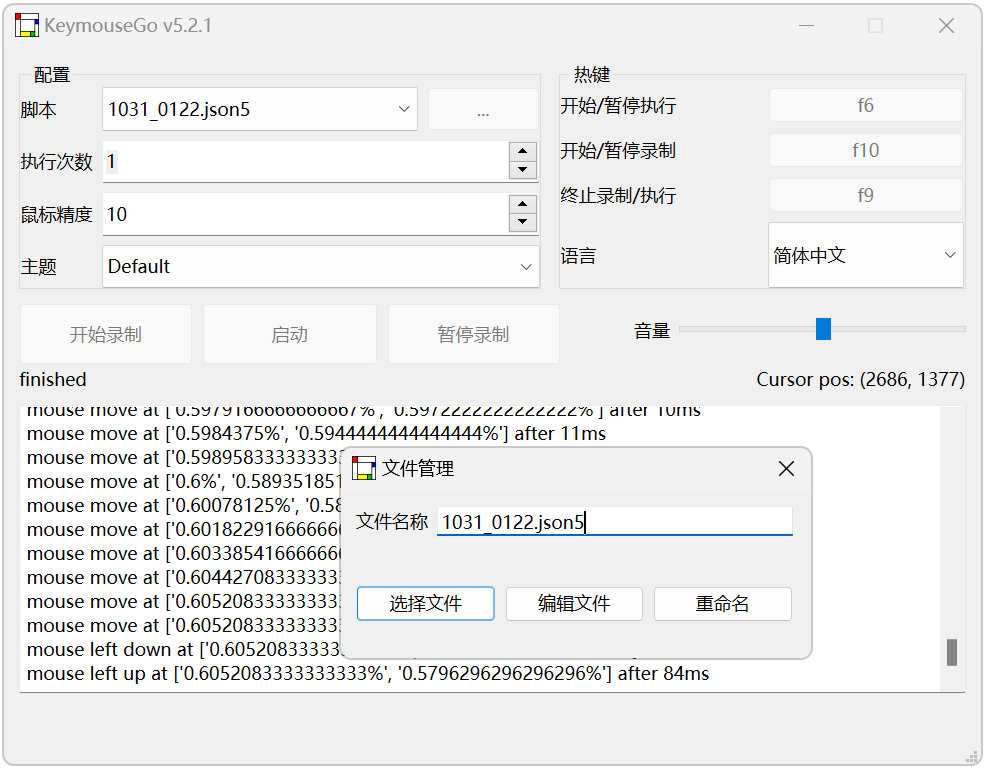
Task: Decrease 鼠标精度 with the down arrow
Action: 523,222
